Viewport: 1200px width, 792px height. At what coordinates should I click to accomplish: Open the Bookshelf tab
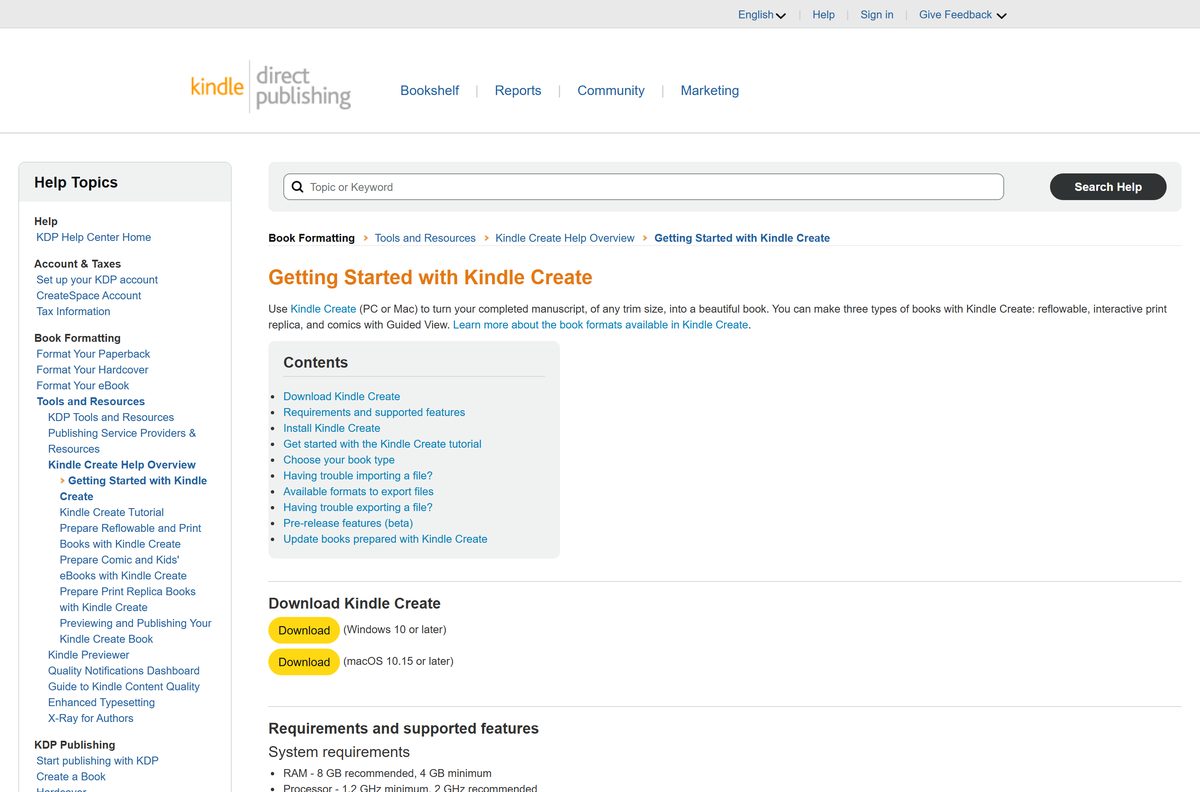pyautogui.click(x=430, y=90)
